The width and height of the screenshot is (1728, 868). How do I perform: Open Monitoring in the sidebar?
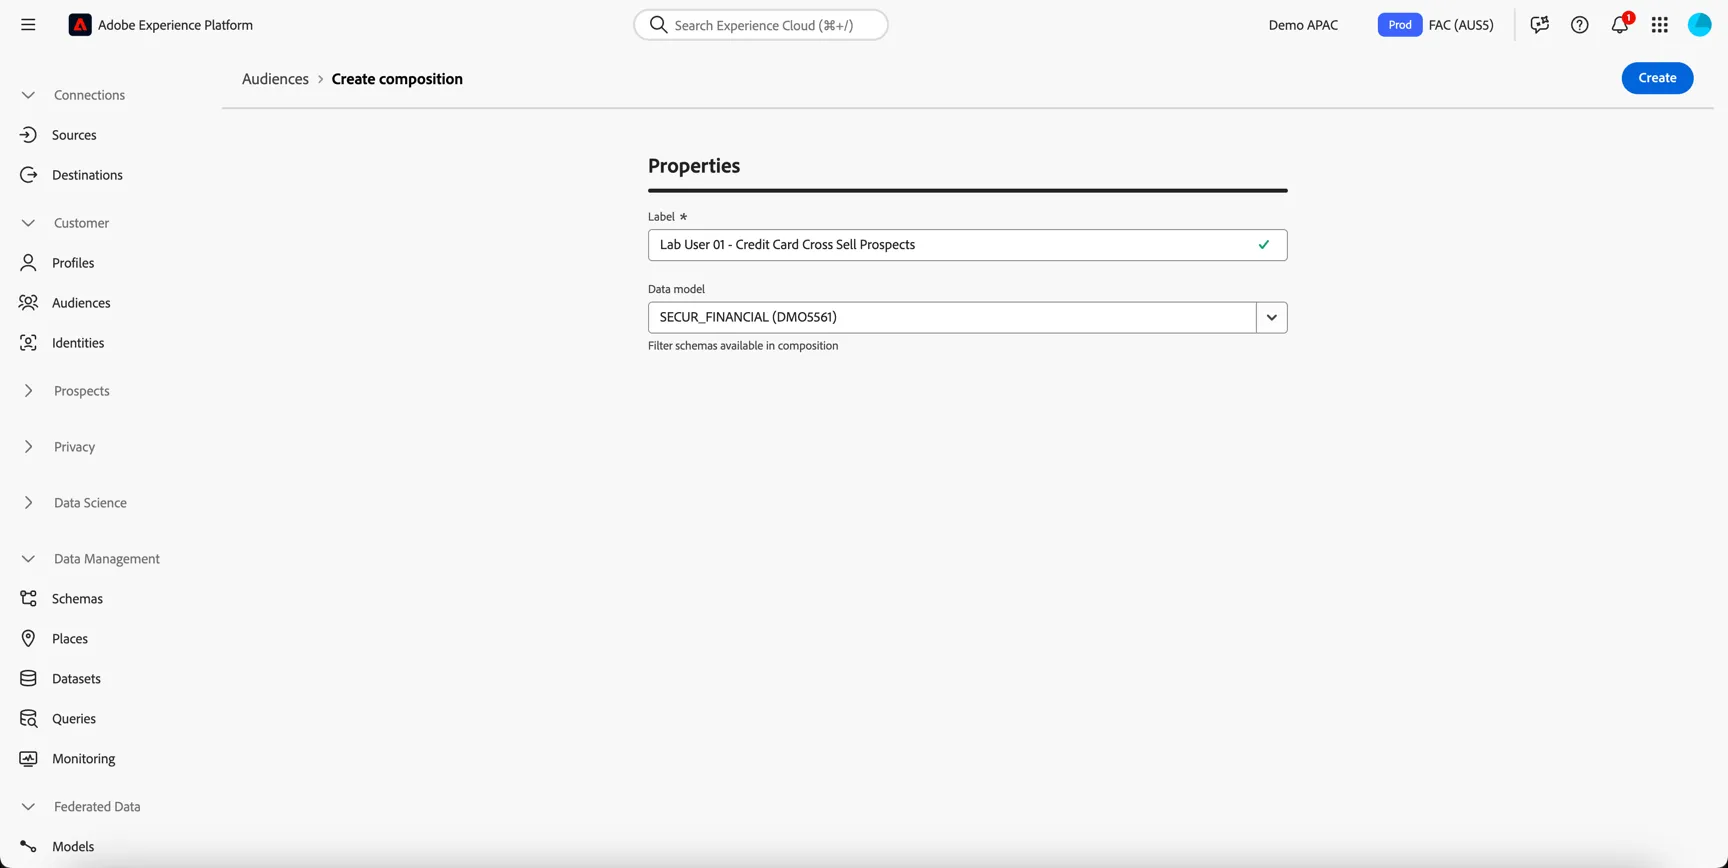click(84, 759)
